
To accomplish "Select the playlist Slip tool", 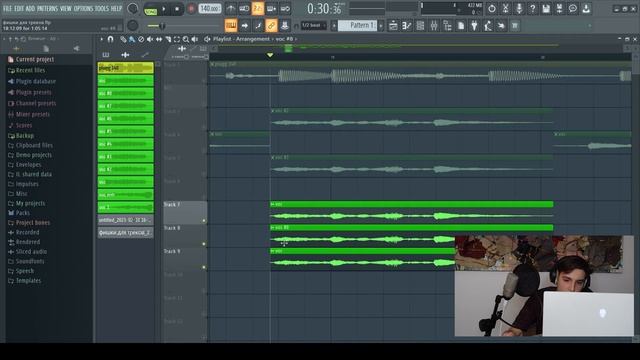I will tap(159, 39).
